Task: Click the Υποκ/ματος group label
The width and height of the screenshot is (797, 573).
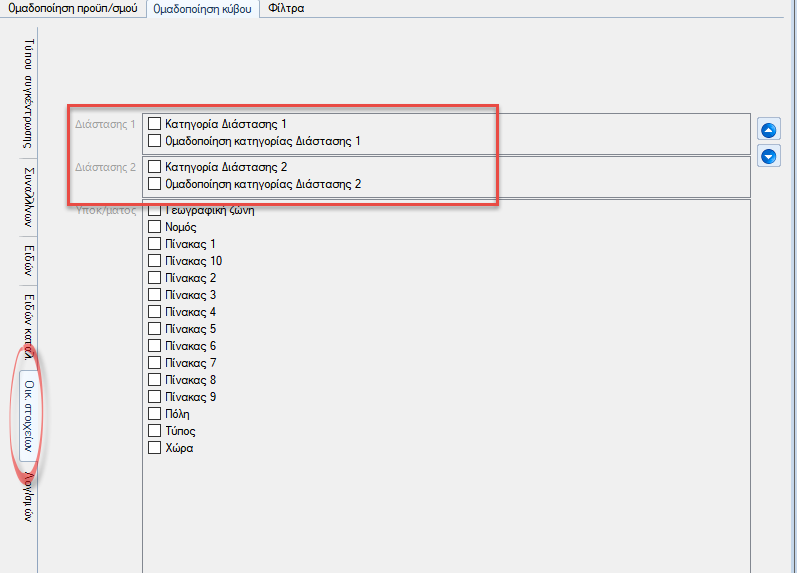Action: (106, 210)
